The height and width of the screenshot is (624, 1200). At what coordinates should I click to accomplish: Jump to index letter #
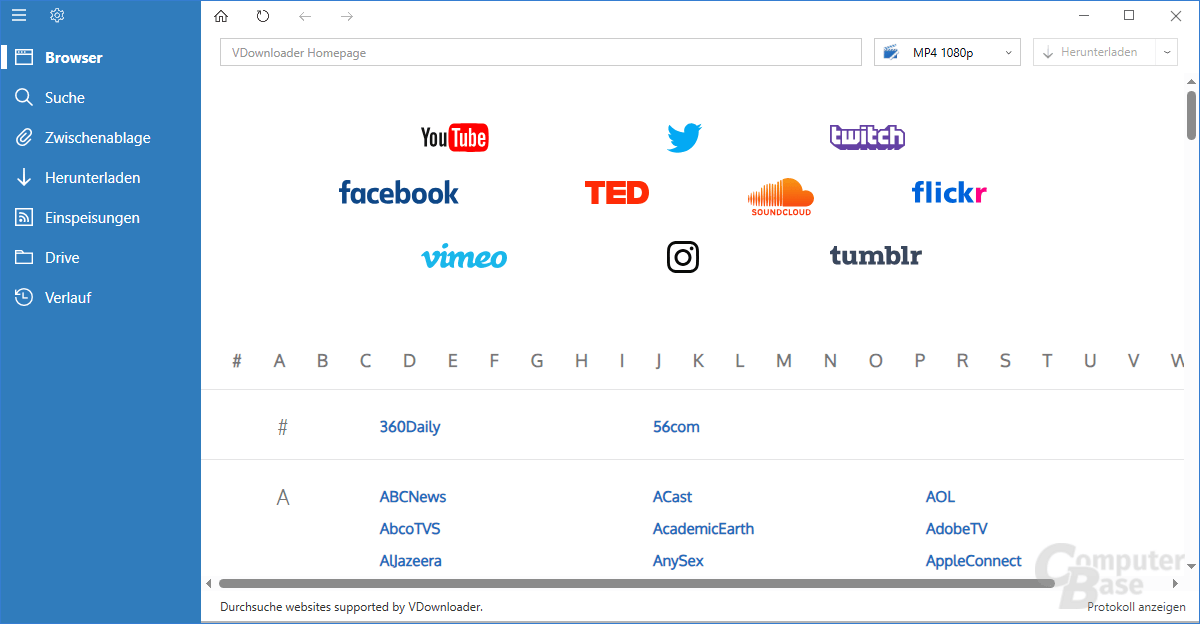pyautogui.click(x=237, y=361)
